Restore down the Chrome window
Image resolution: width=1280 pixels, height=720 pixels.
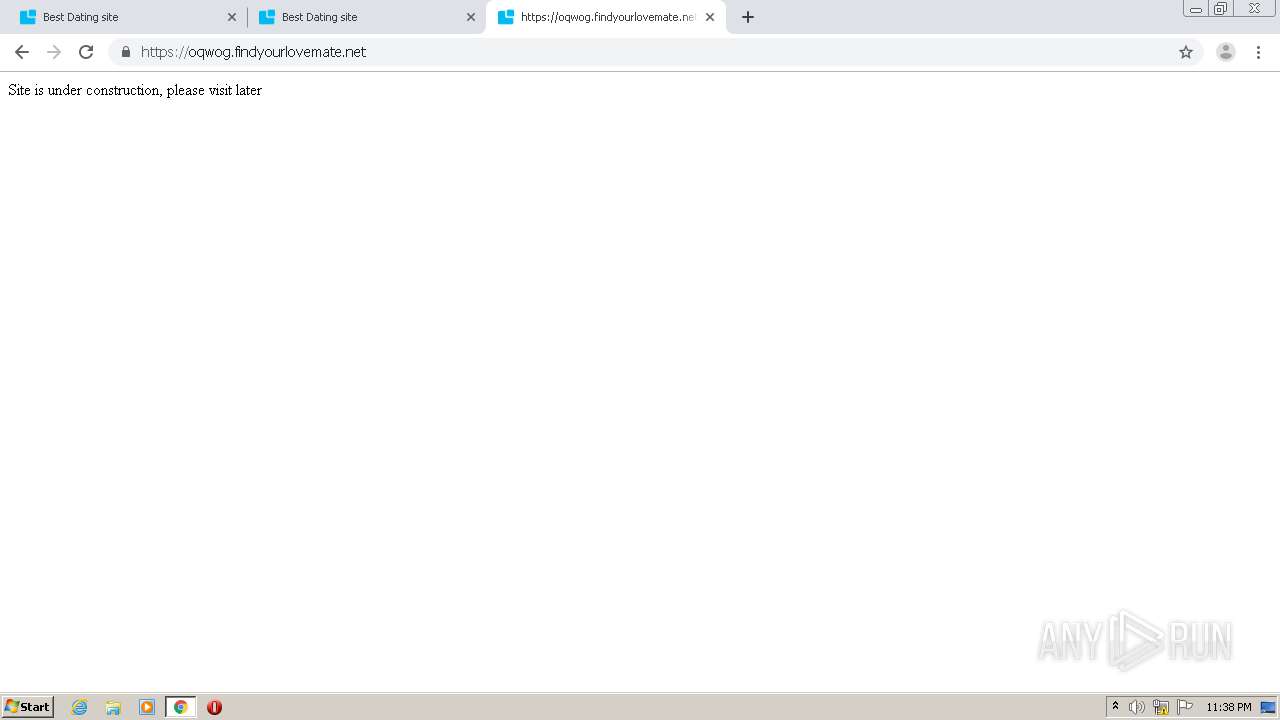(1221, 9)
